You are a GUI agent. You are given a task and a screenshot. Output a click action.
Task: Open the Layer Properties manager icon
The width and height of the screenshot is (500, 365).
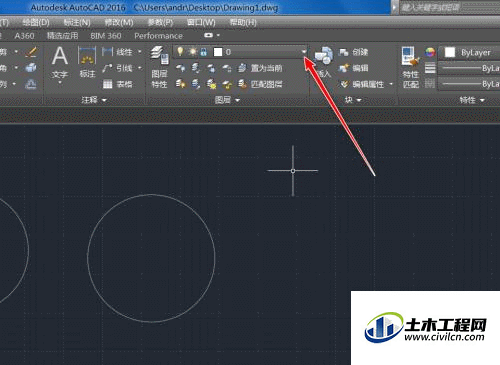click(x=160, y=55)
